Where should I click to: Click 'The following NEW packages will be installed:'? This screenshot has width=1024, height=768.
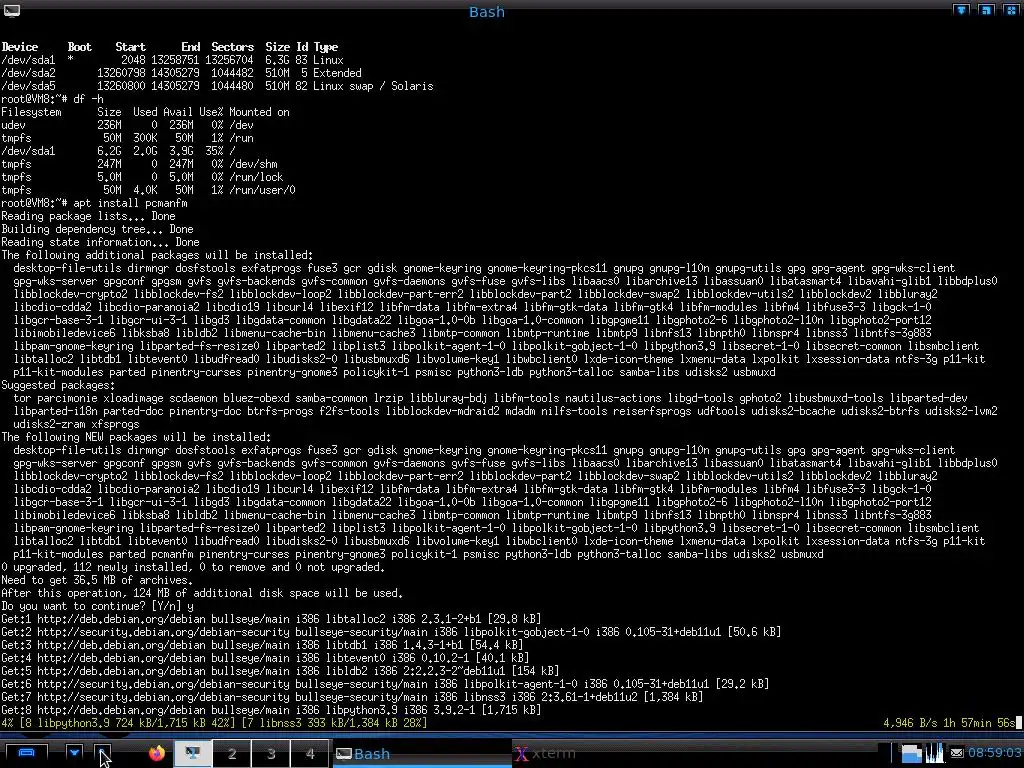(x=136, y=437)
